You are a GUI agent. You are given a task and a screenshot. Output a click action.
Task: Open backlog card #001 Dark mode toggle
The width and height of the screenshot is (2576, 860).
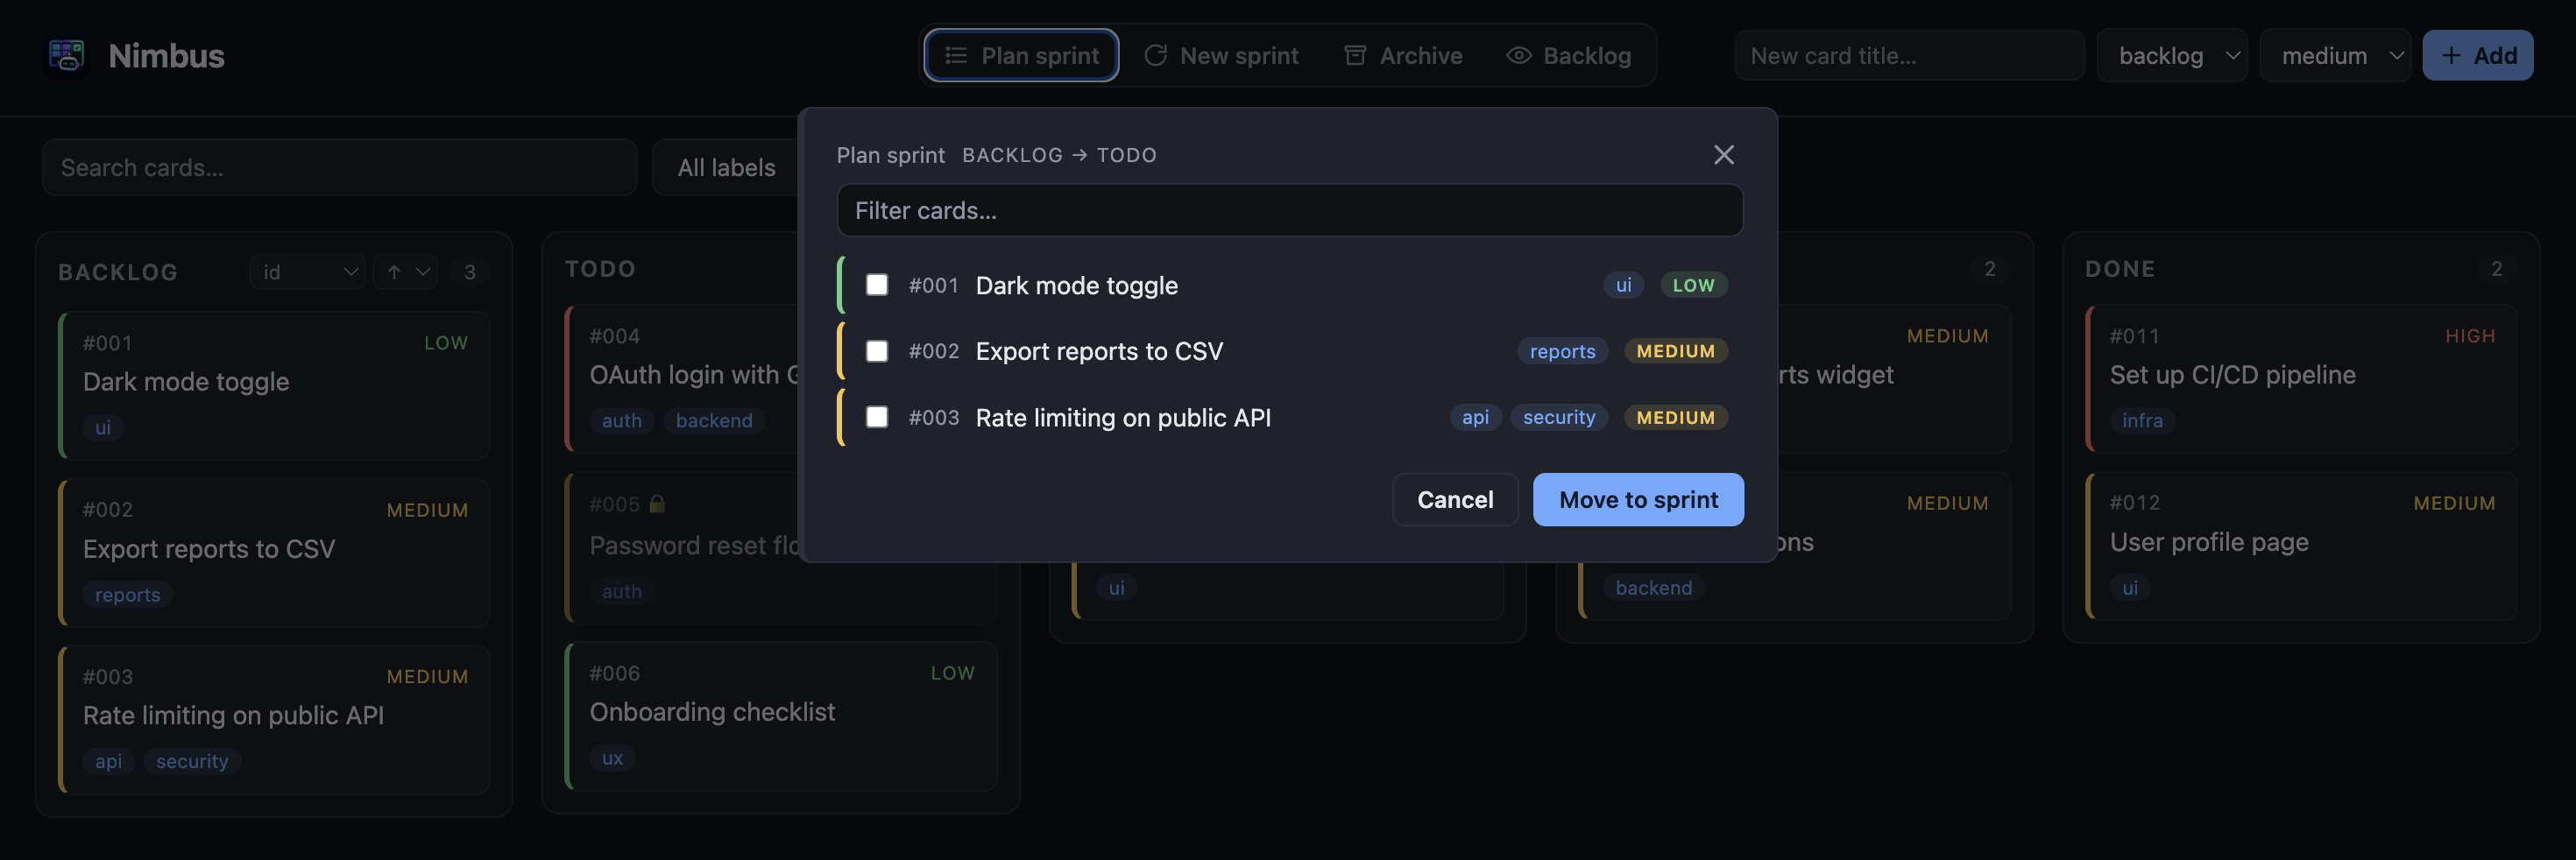[x=274, y=385]
